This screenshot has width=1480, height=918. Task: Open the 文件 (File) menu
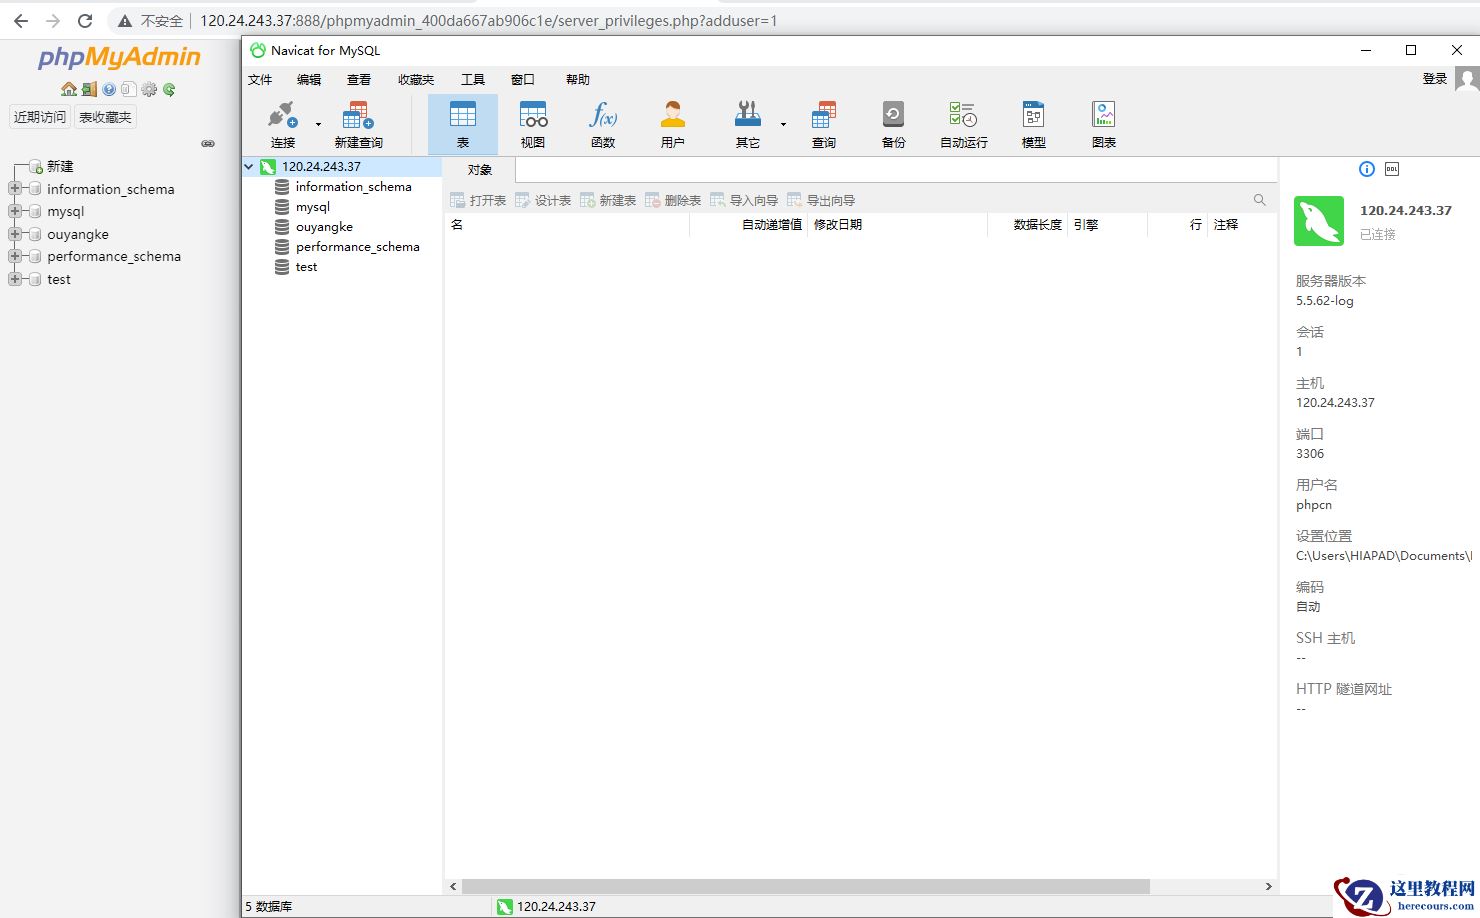coord(260,80)
